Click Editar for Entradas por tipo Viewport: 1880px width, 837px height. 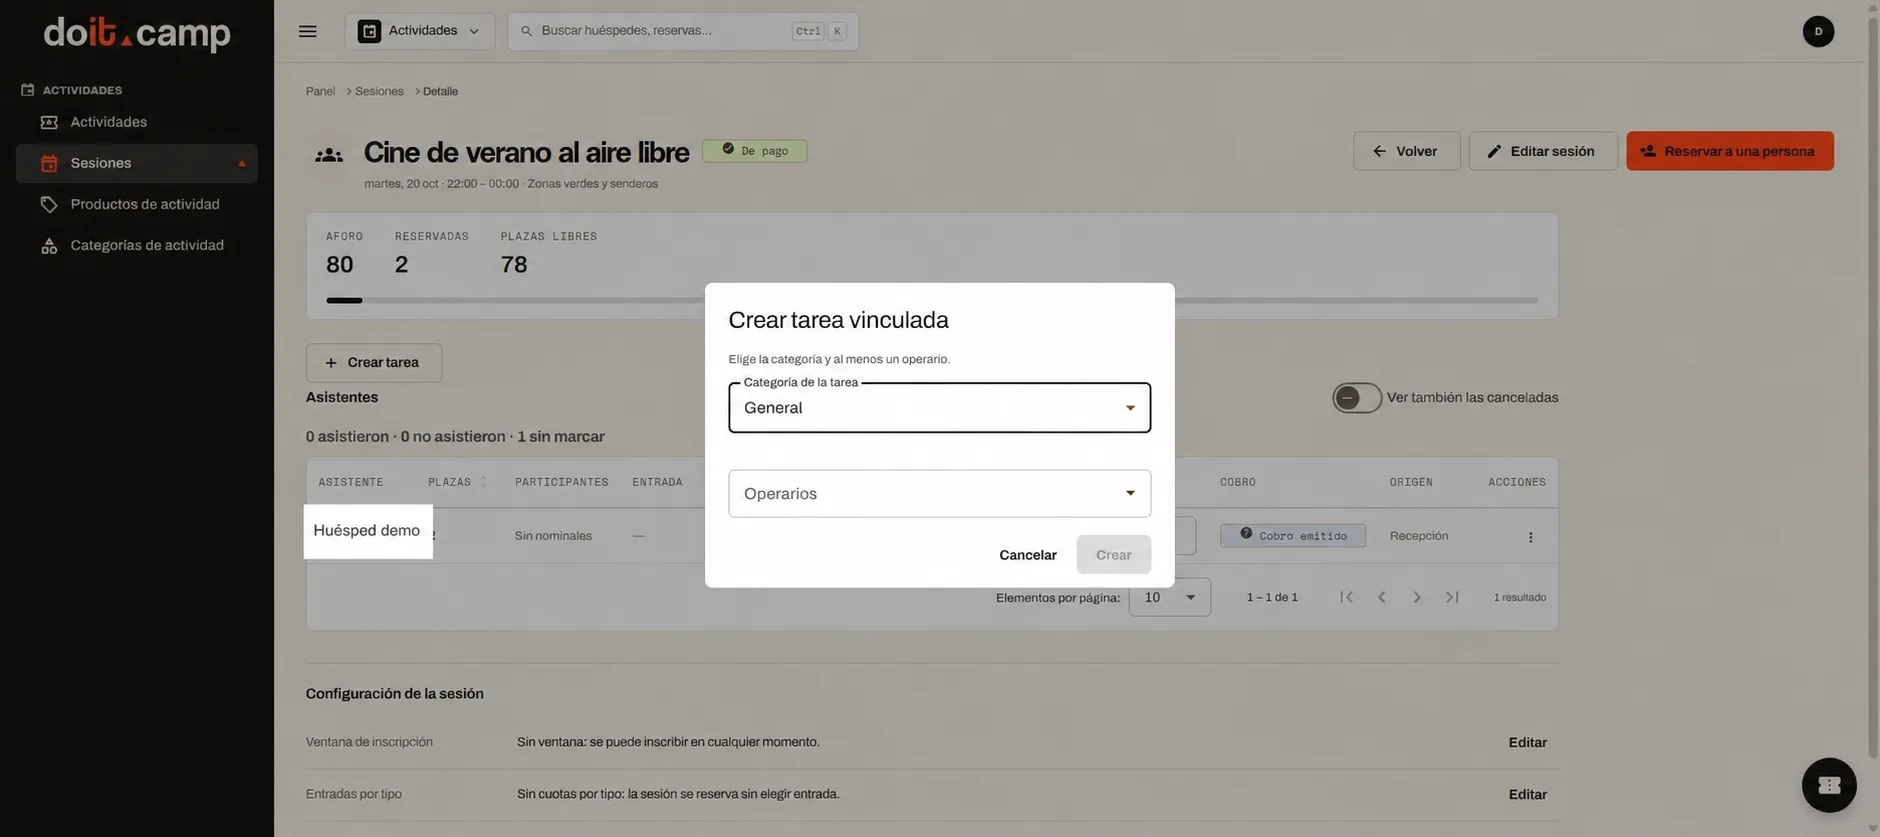pos(1527,795)
